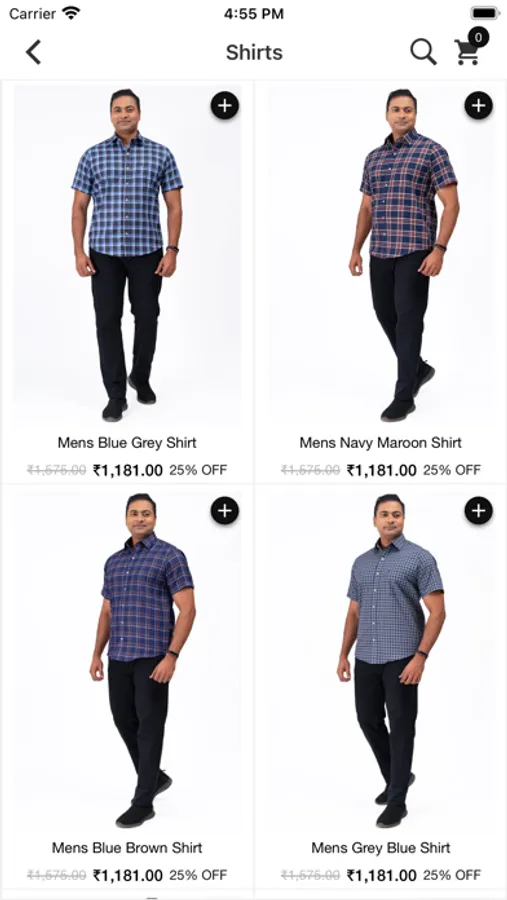Click the battery status icon
This screenshot has width=507, height=900.
tap(485, 13)
